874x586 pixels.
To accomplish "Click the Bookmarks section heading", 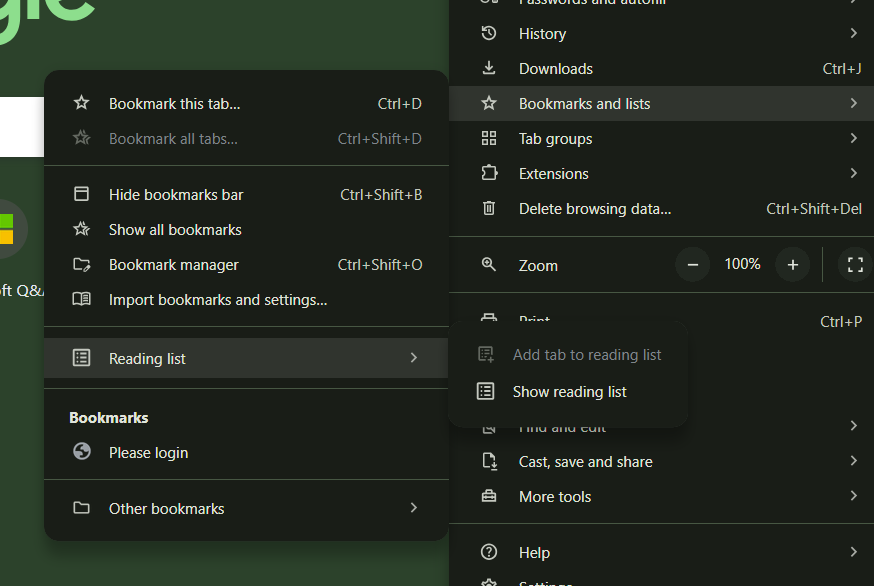I will coord(109,418).
